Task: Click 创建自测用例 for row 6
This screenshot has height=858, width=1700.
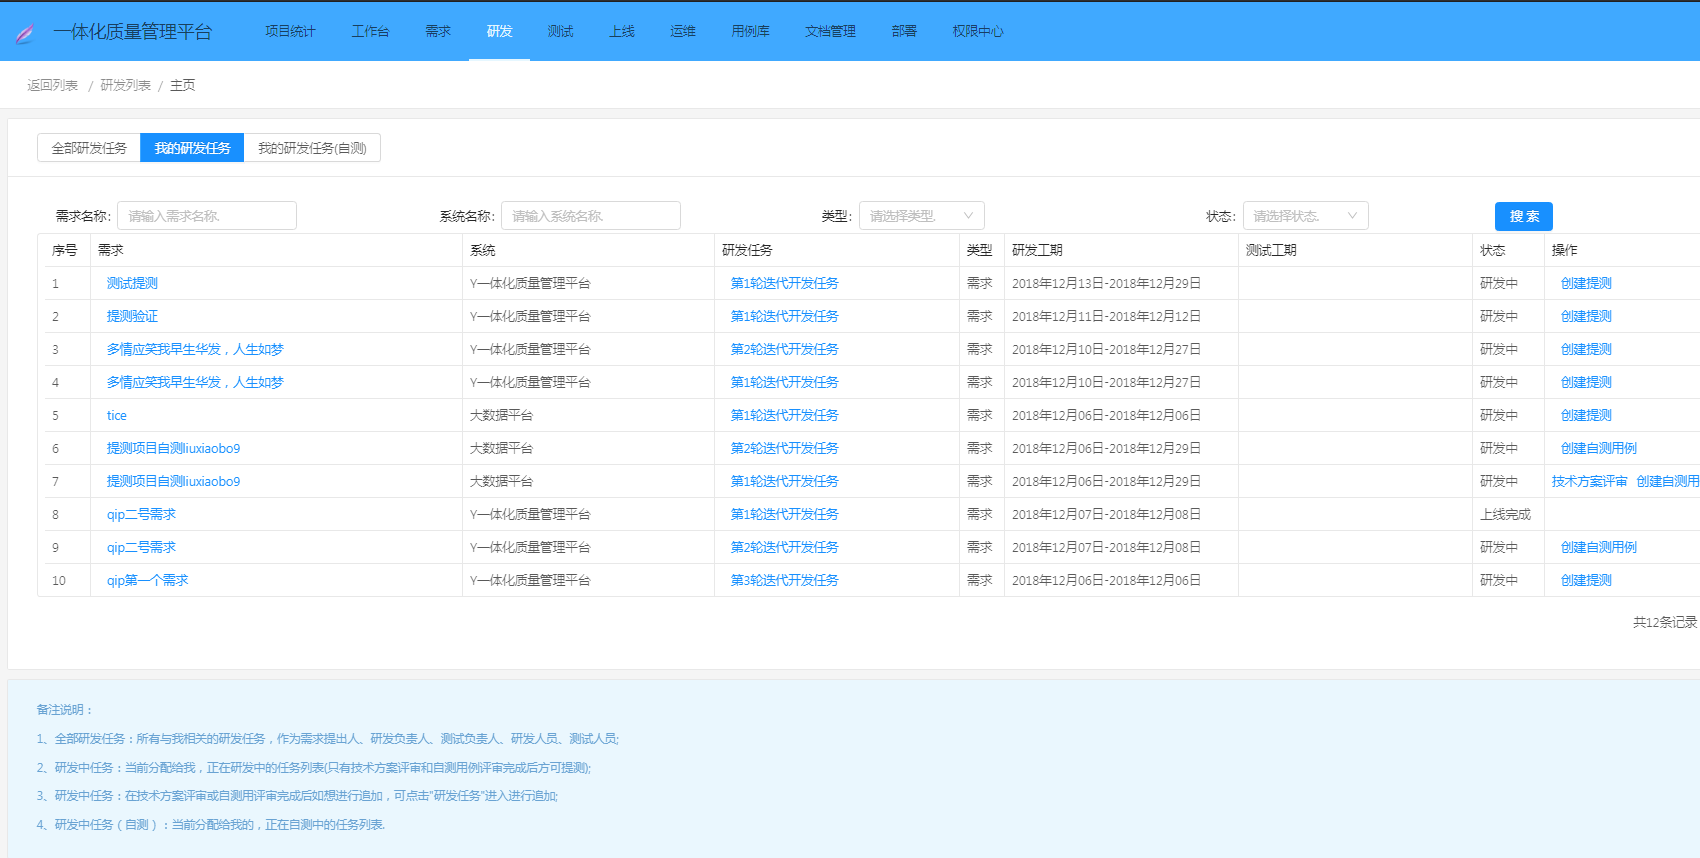Action: [1599, 448]
